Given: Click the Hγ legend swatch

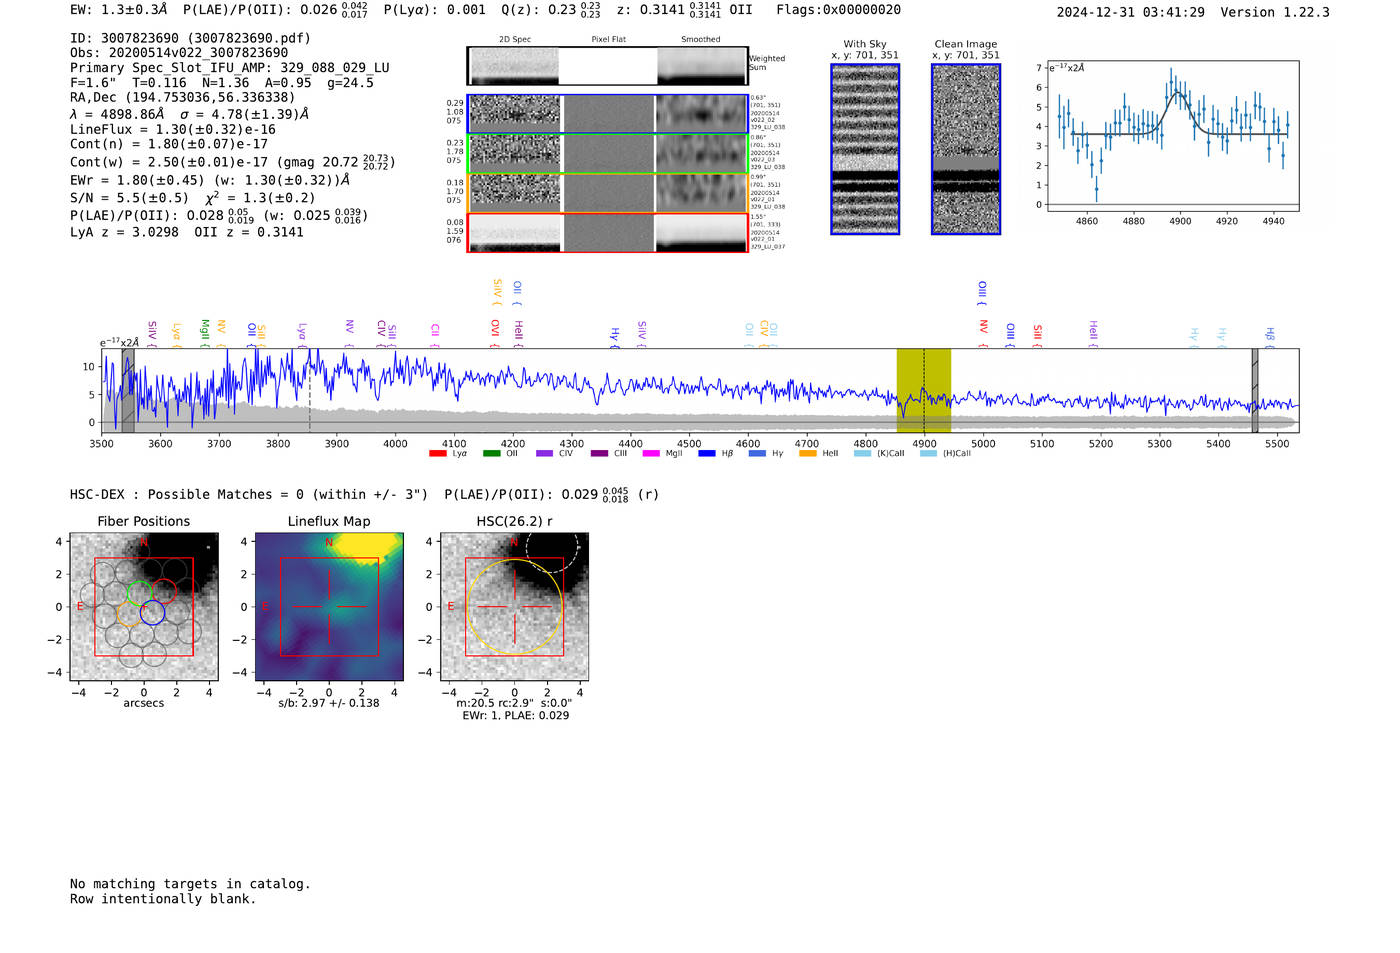Looking at the screenshot, I should click(757, 454).
